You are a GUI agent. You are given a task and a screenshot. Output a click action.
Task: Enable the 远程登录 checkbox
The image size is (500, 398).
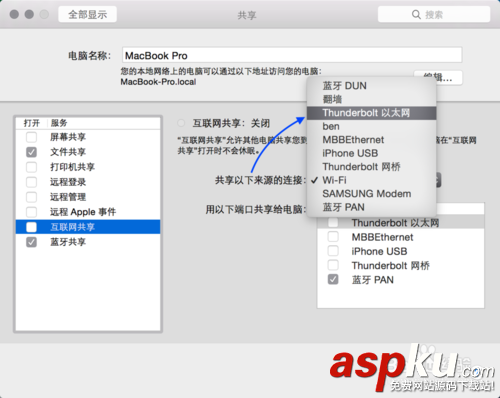pyautogui.click(x=31, y=182)
